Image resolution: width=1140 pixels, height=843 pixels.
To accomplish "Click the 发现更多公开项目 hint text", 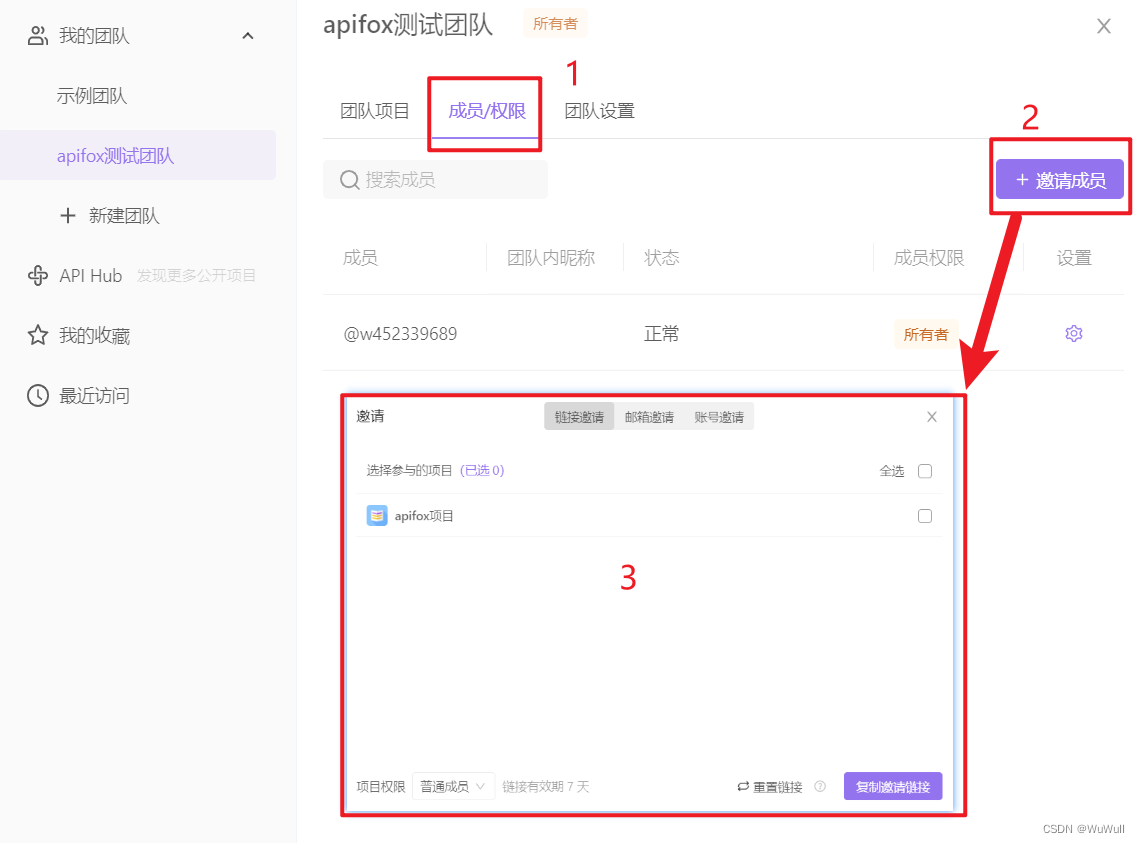I will point(196,276).
